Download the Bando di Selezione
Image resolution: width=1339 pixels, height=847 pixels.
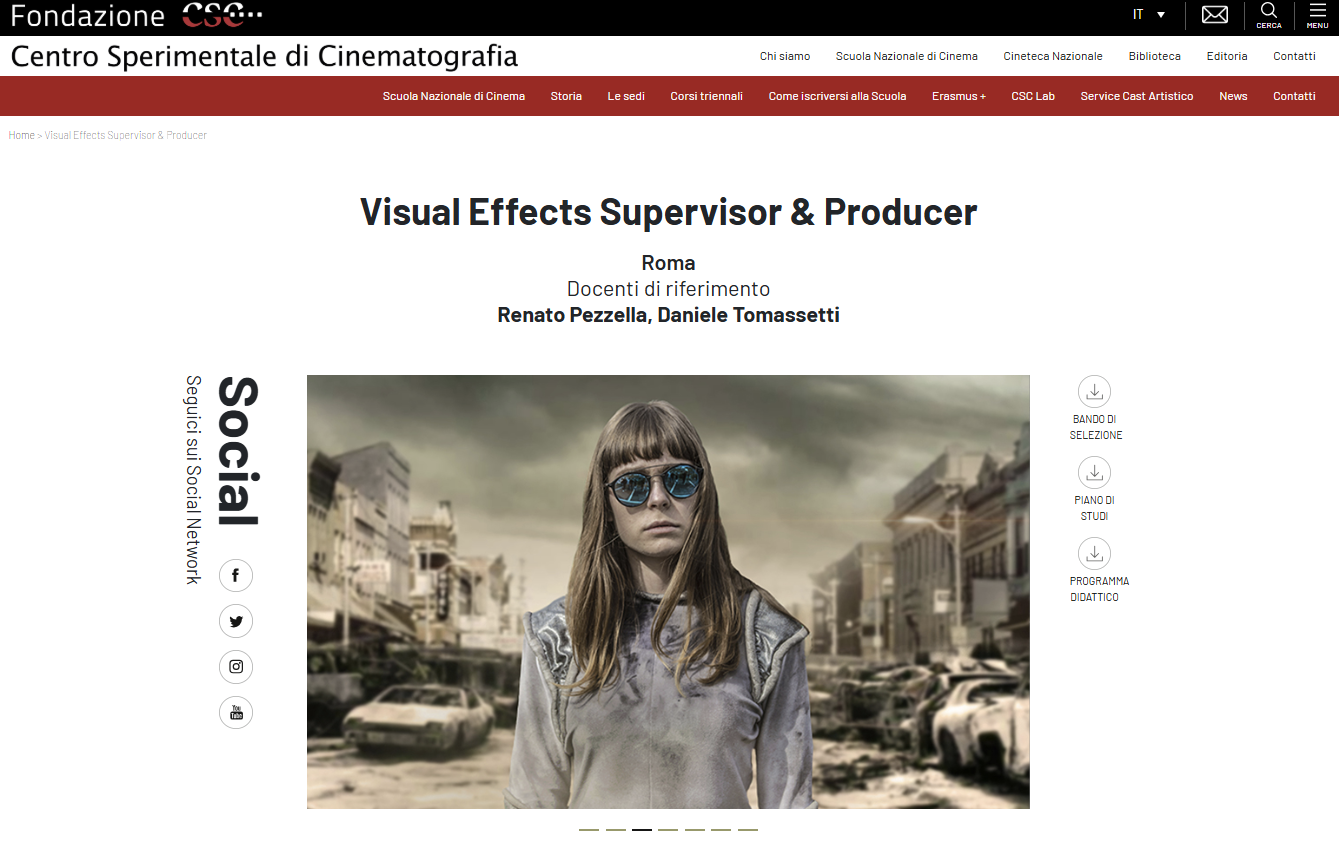pyautogui.click(x=1095, y=391)
